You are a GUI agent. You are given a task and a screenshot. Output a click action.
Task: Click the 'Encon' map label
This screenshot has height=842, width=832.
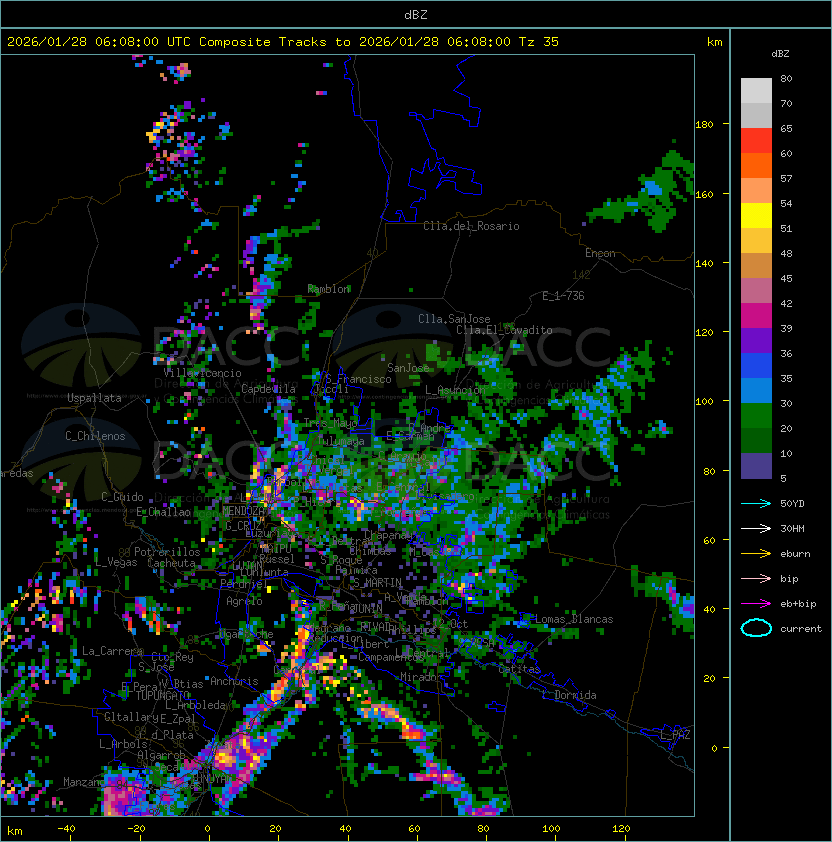(600, 253)
